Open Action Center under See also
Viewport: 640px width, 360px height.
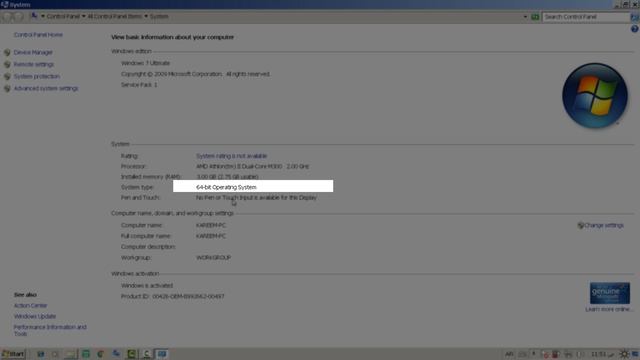pos(30,305)
